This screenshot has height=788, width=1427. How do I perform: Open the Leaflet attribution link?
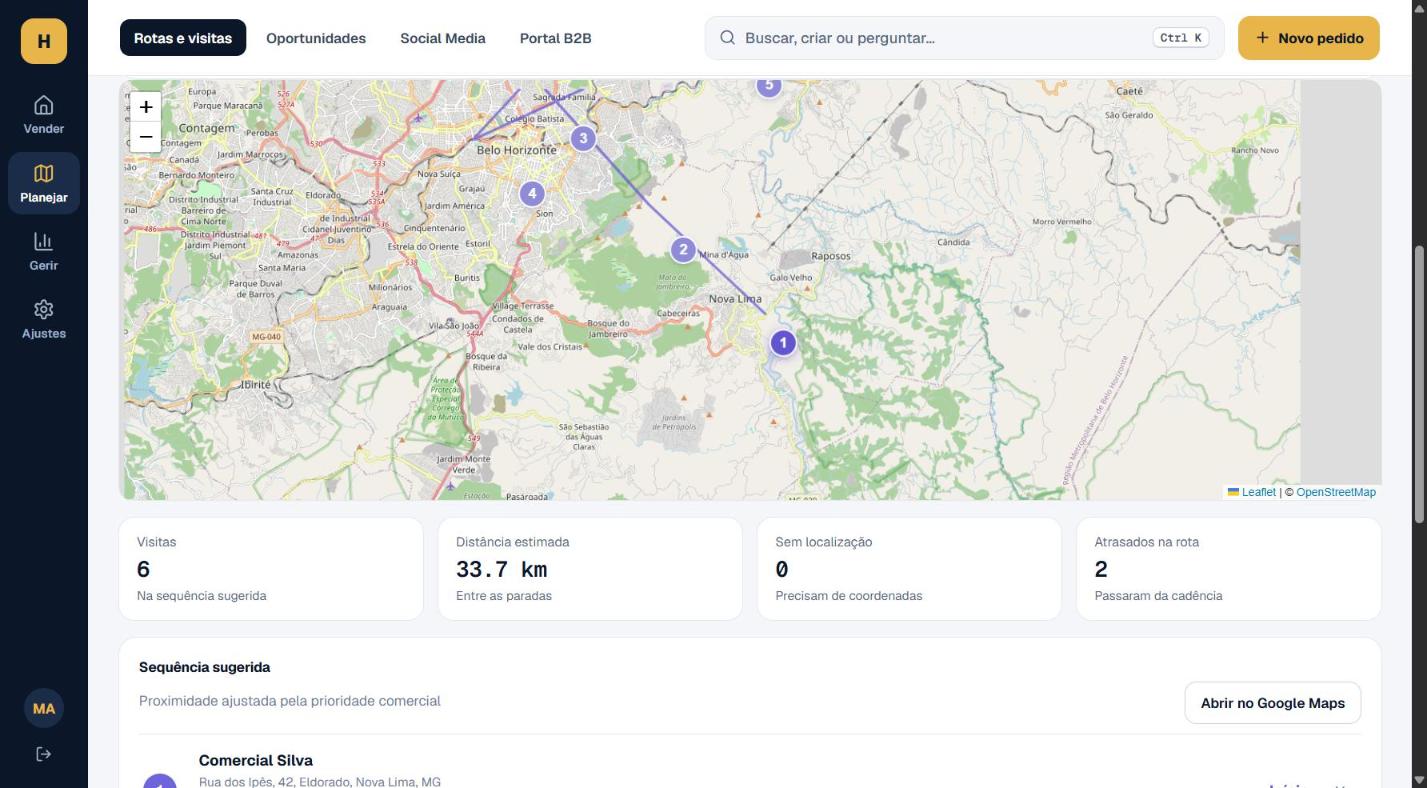click(x=1252, y=492)
